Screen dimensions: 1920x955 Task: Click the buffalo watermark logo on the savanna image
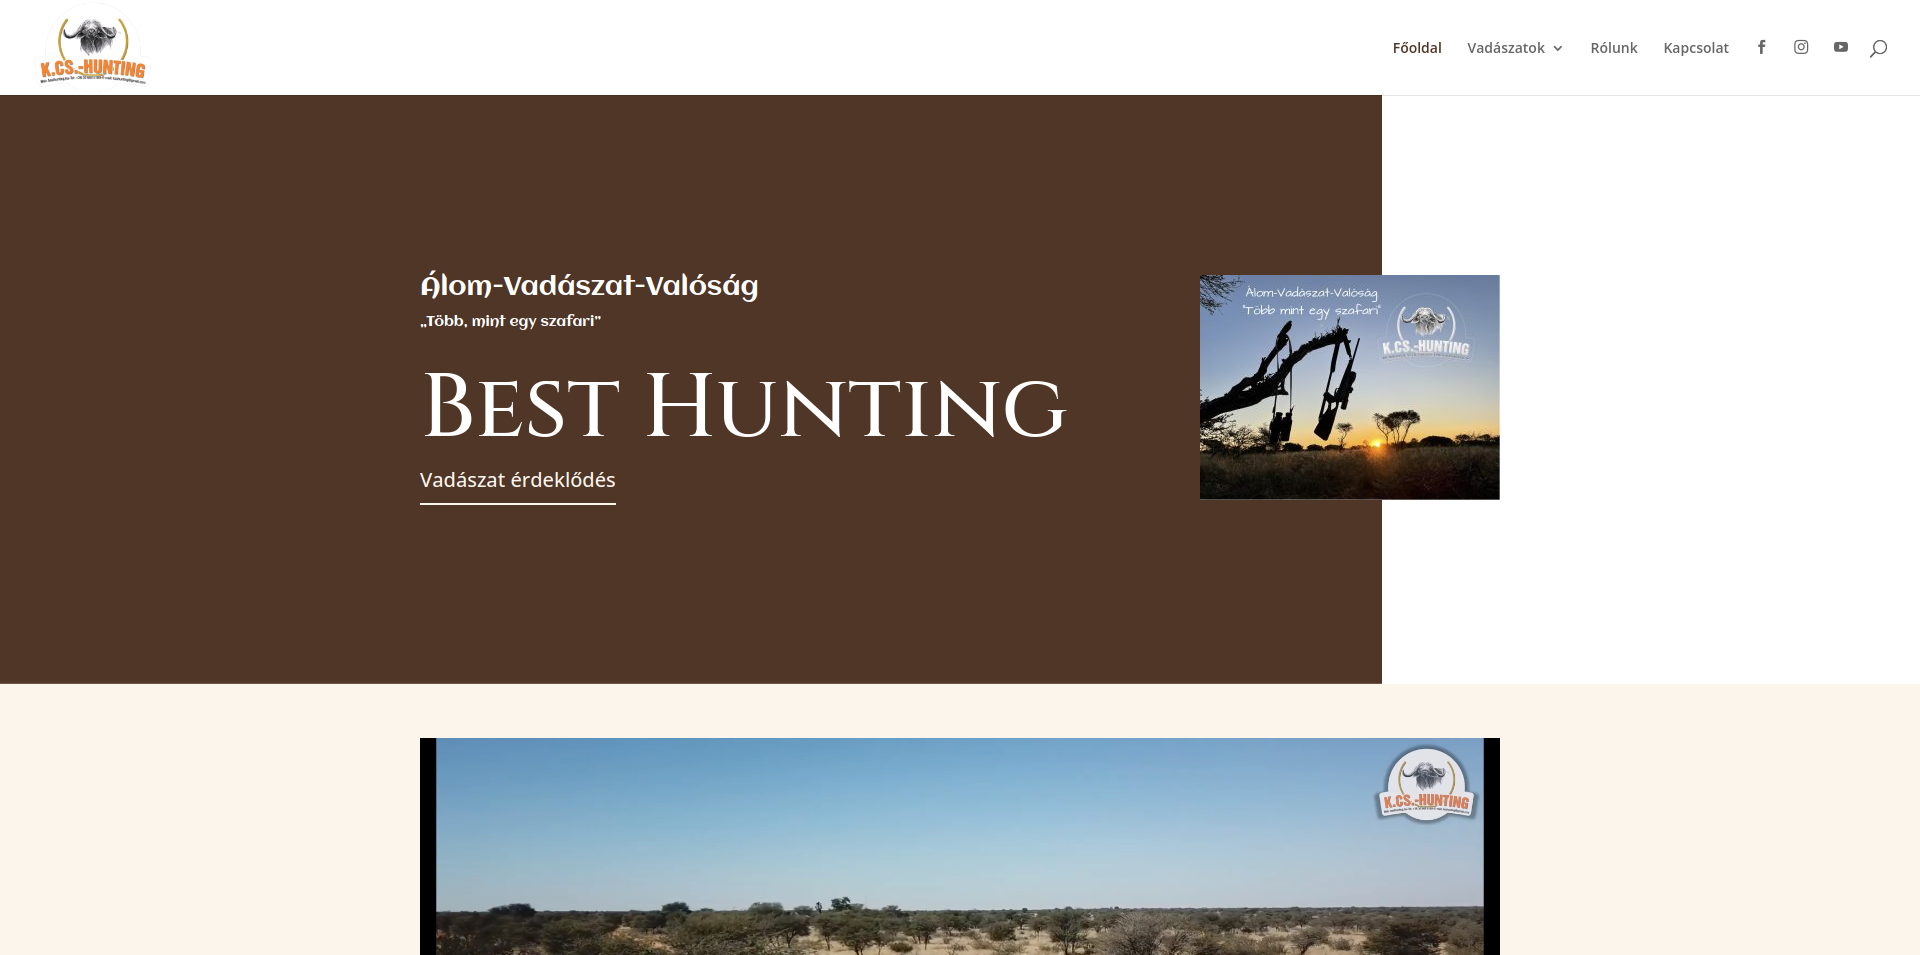tap(1426, 785)
